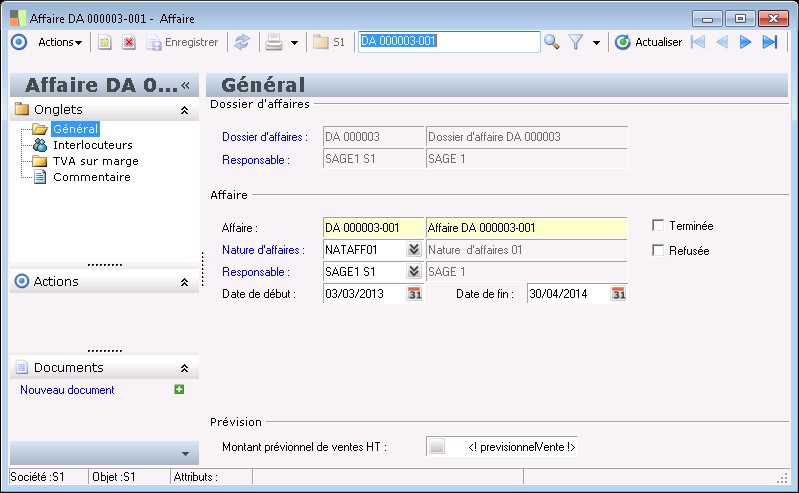Open the Nature d'affaires NATAFF01 dropdown
Screen dimensions: 799x493
(414, 249)
